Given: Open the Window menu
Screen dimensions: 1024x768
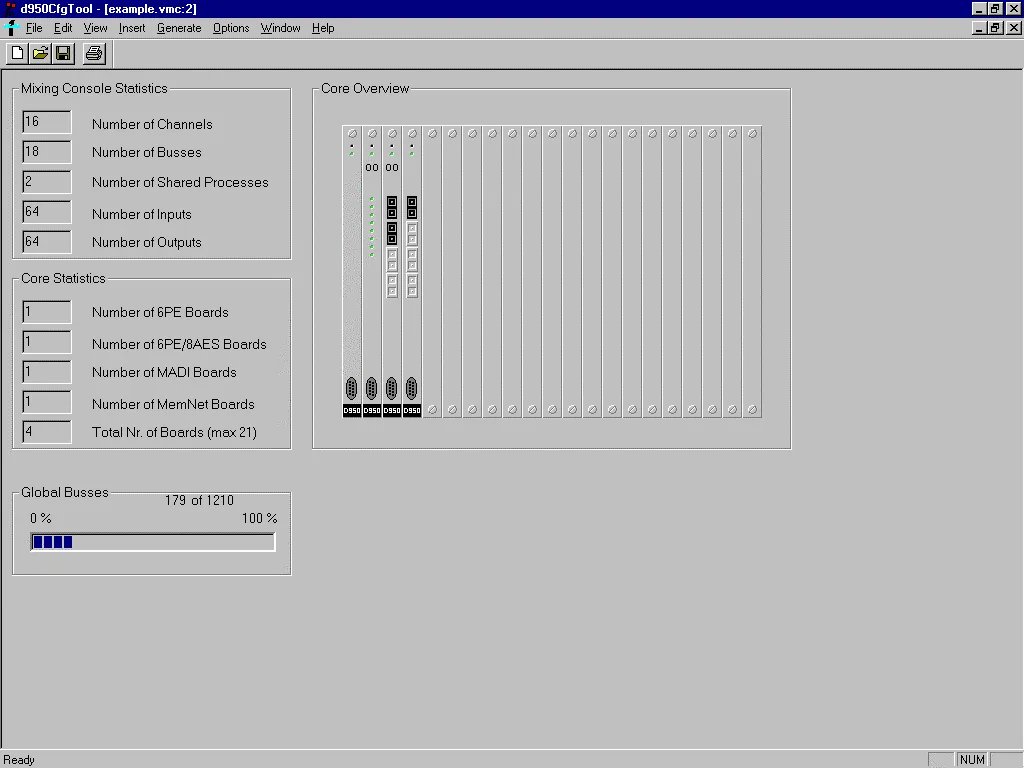Looking at the screenshot, I should (280, 28).
